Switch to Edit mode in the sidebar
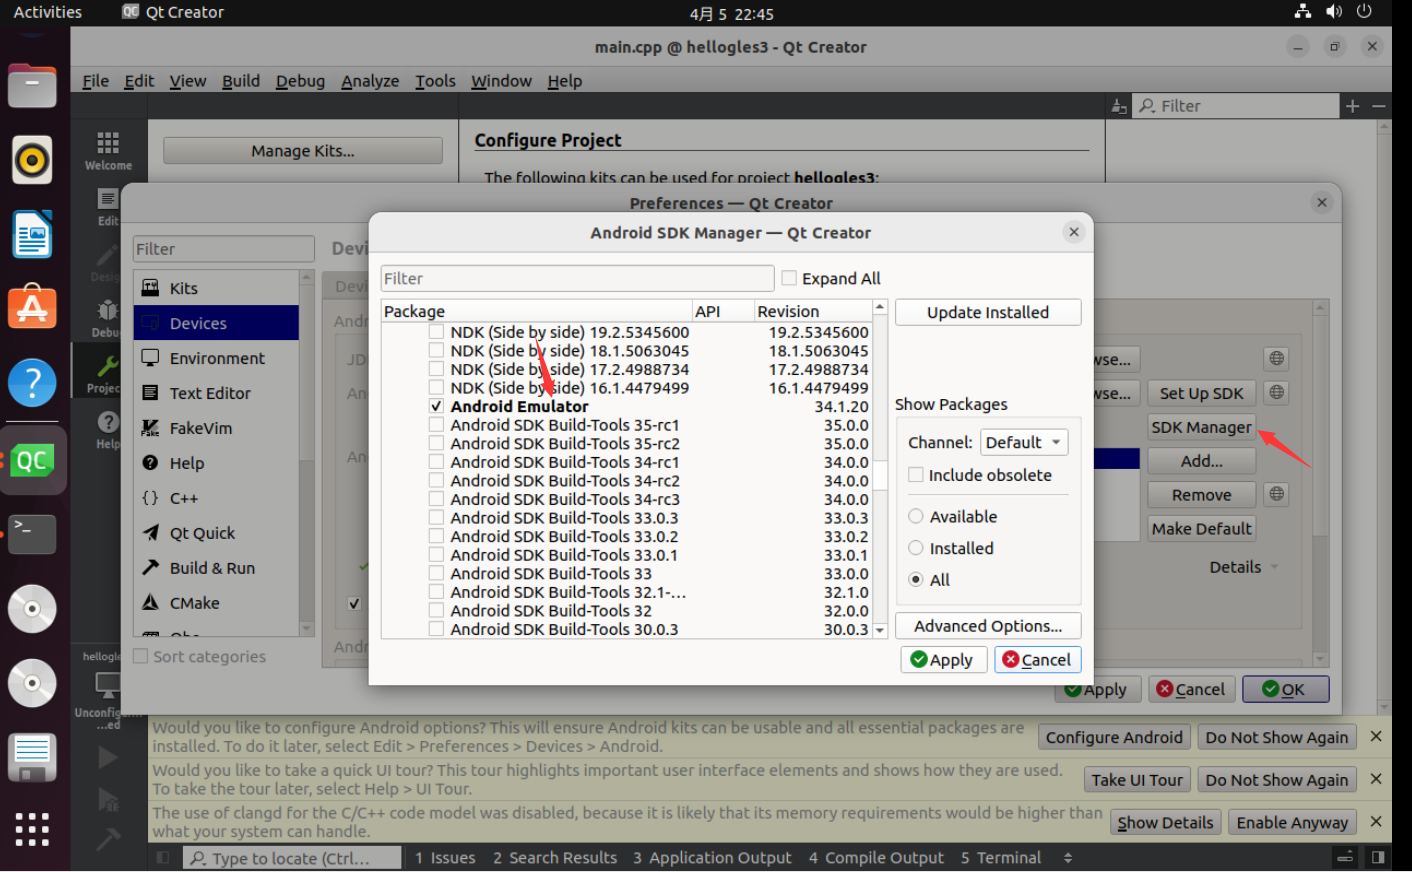The image size is (1412, 872). click(x=108, y=198)
